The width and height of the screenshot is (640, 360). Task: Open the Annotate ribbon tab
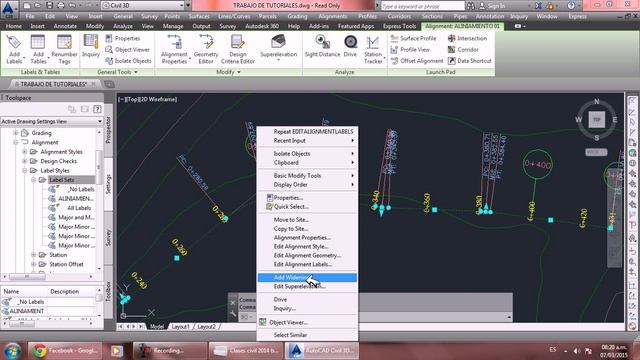click(65, 26)
